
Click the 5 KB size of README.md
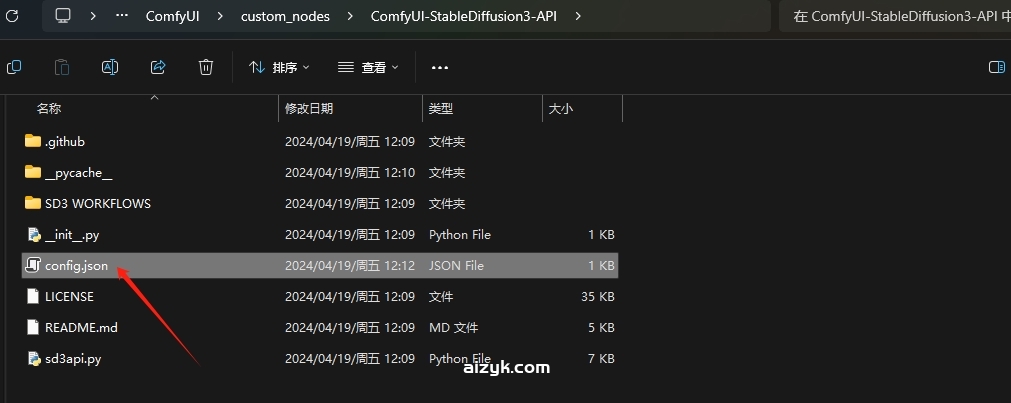tap(602, 328)
